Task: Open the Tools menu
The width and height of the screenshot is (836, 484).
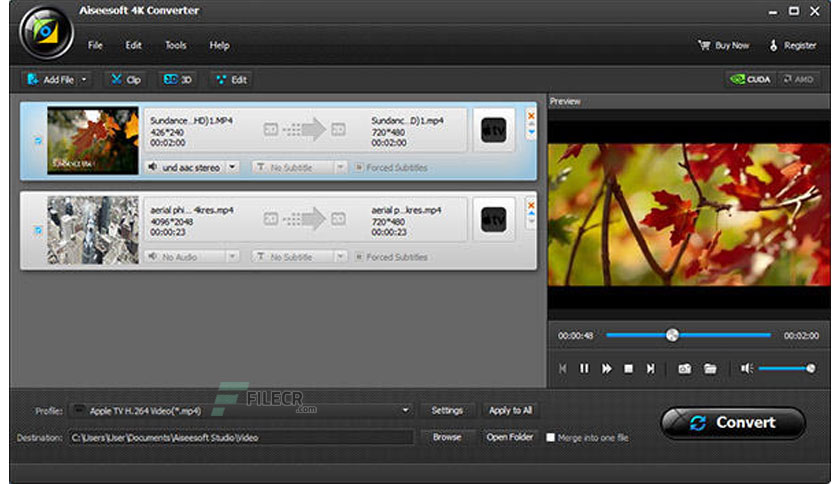Action: tap(175, 45)
